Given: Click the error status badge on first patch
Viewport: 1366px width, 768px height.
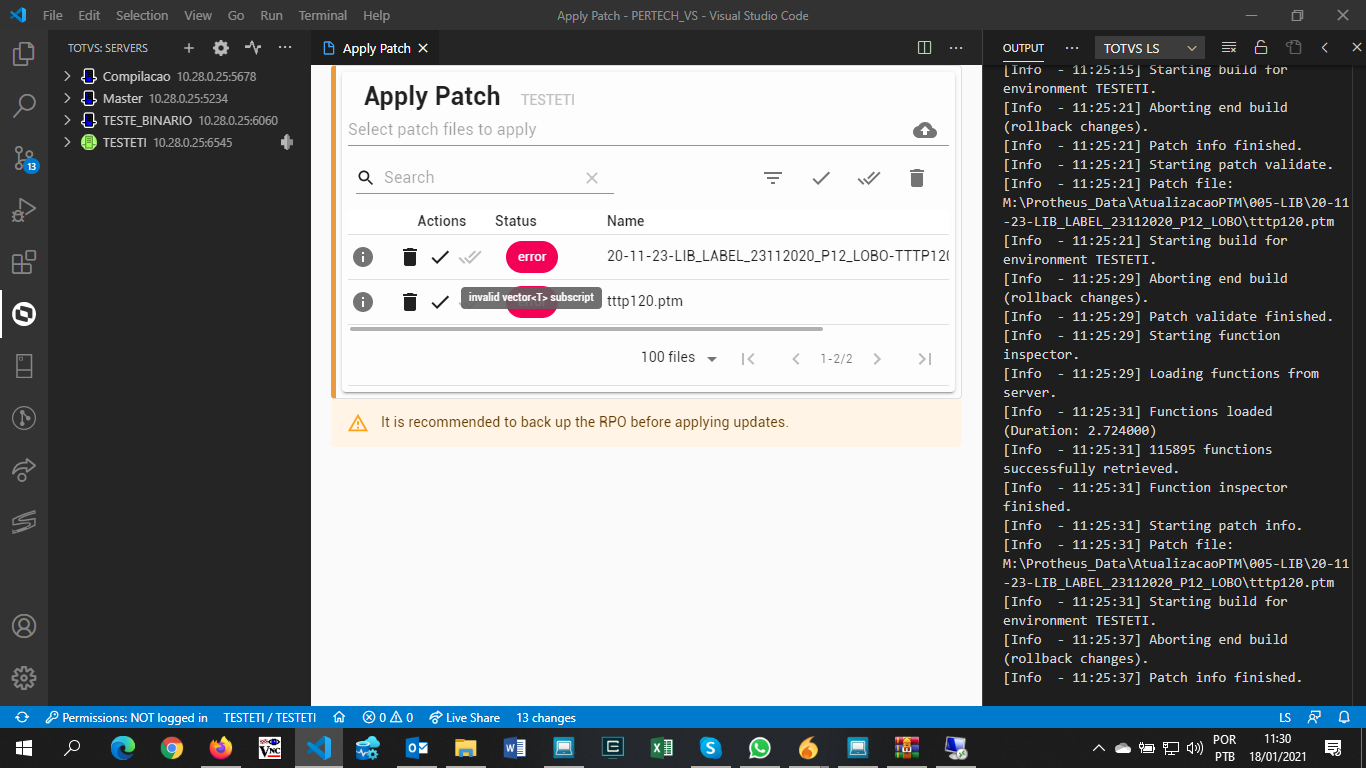Looking at the screenshot, I should click(x=532, y=257).
